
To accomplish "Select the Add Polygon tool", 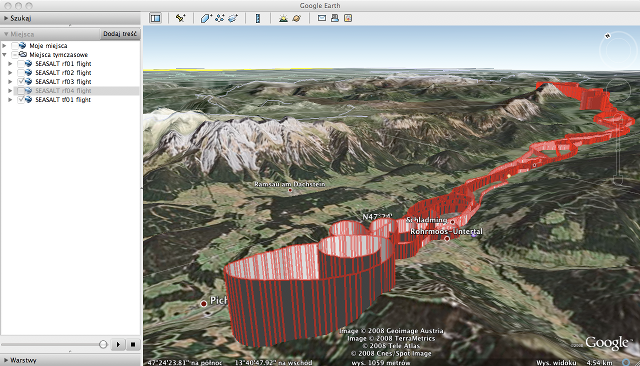I will click(206, 18).
